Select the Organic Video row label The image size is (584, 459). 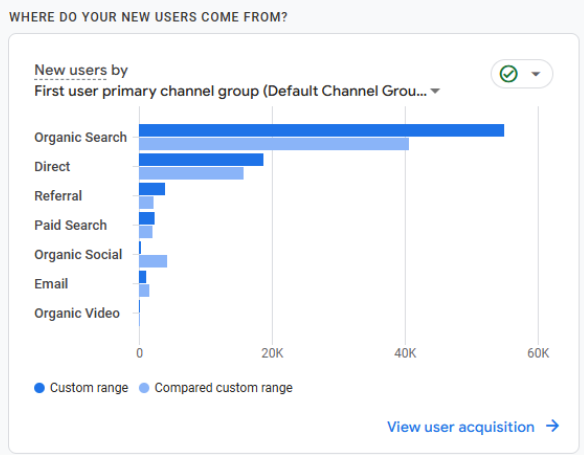tap(77, 313)
